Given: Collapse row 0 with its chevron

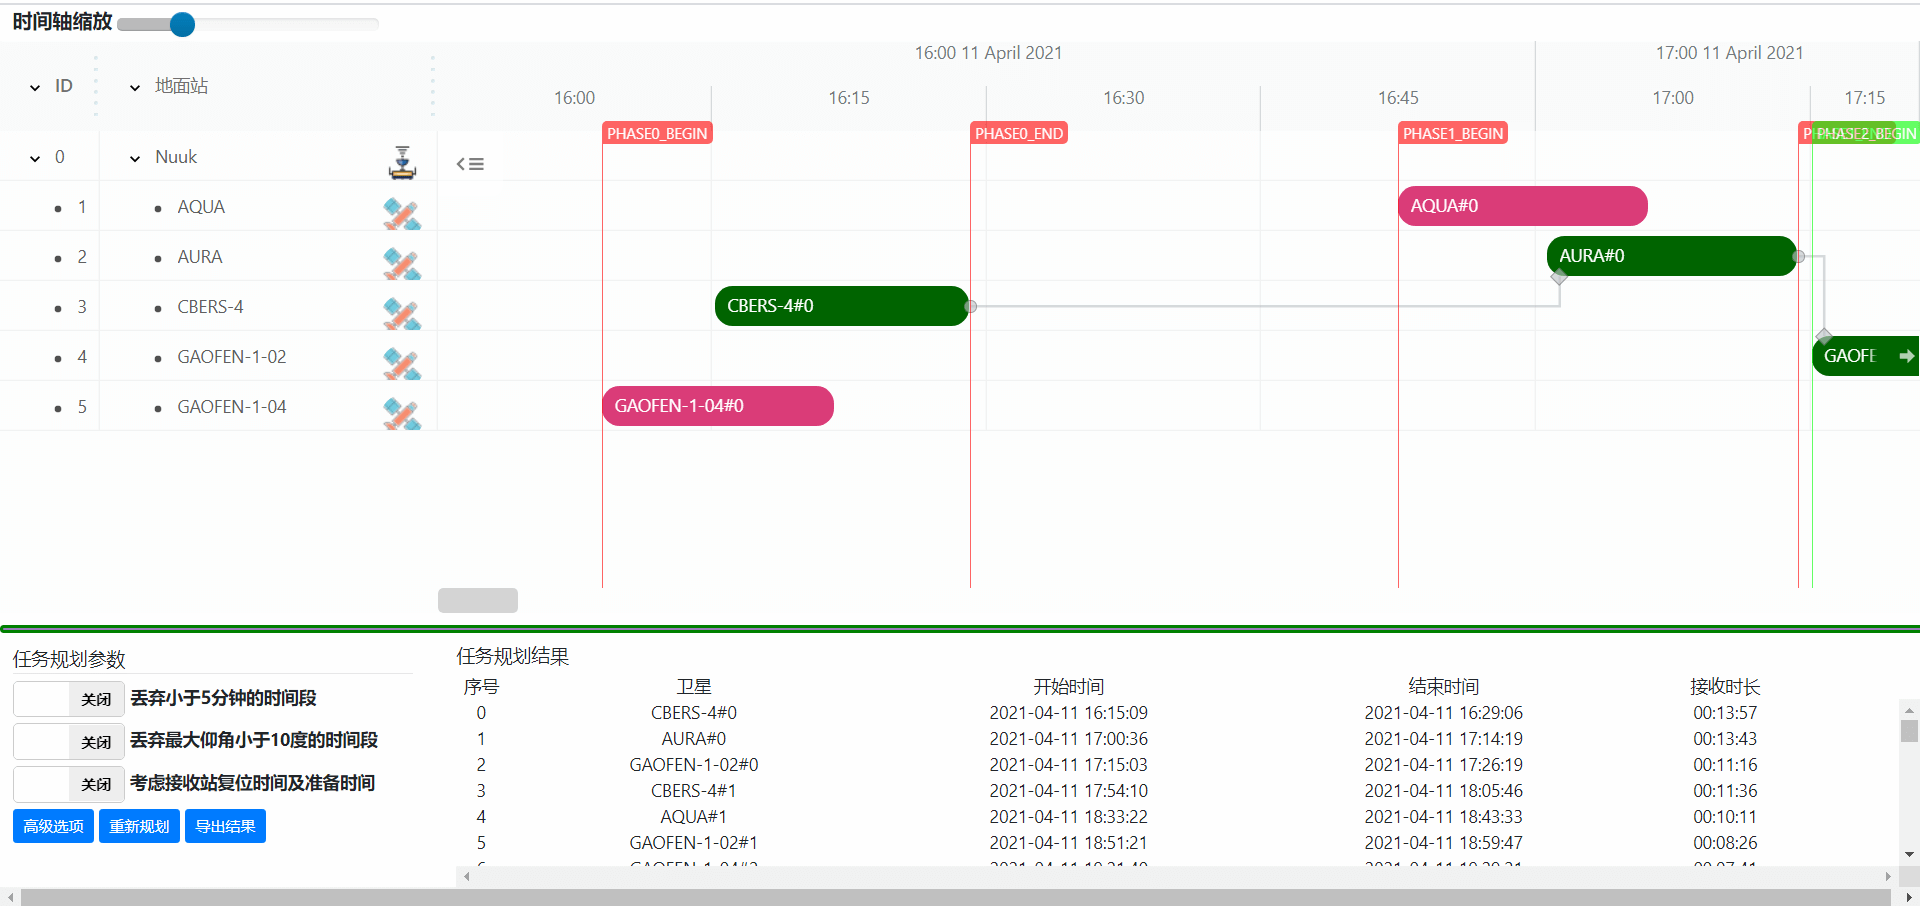Looking at the screenshot, I should point(35,158).
